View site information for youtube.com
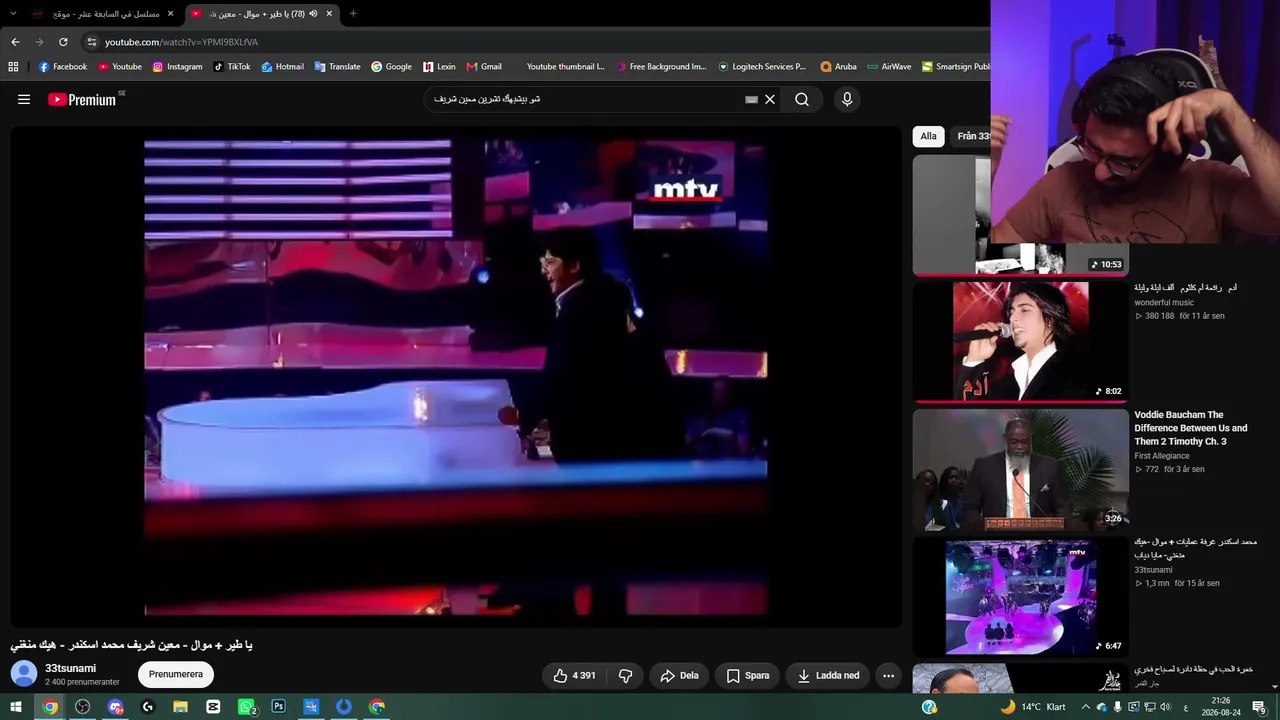The height and width of the screenshot is (720, 1280). [x=92, y=42]
